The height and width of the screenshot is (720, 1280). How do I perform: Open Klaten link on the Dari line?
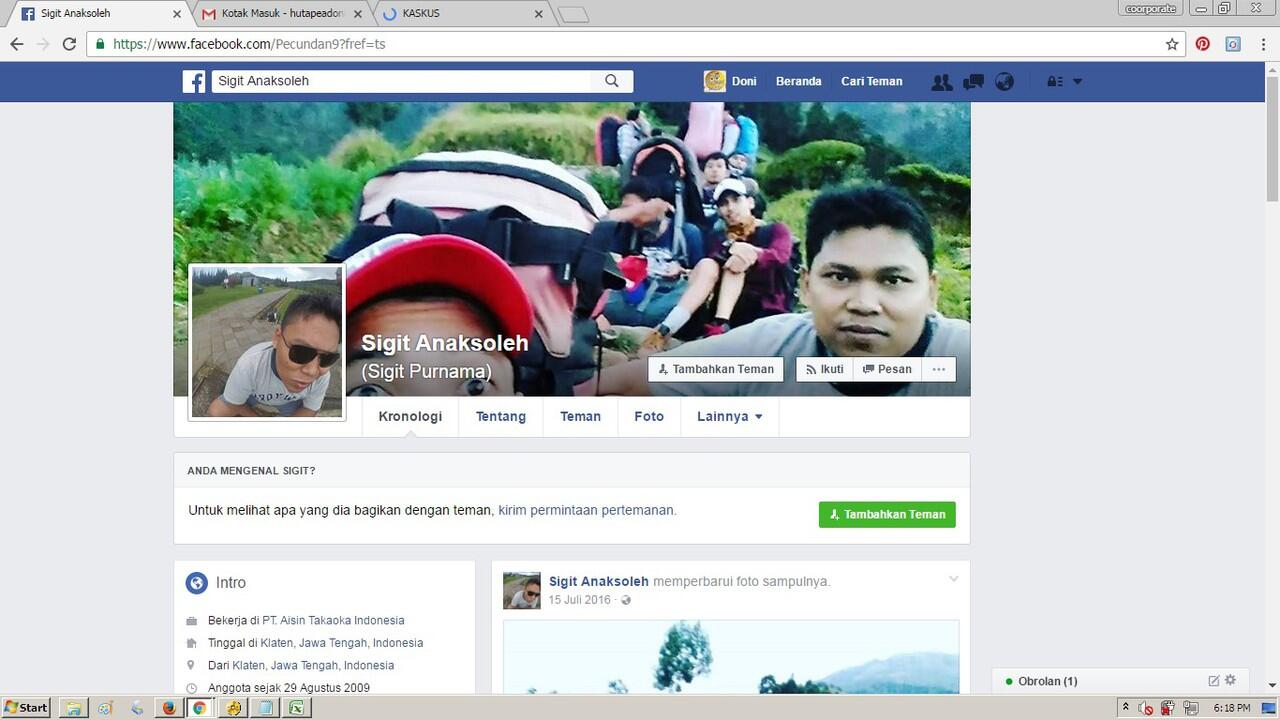(313, 665)
